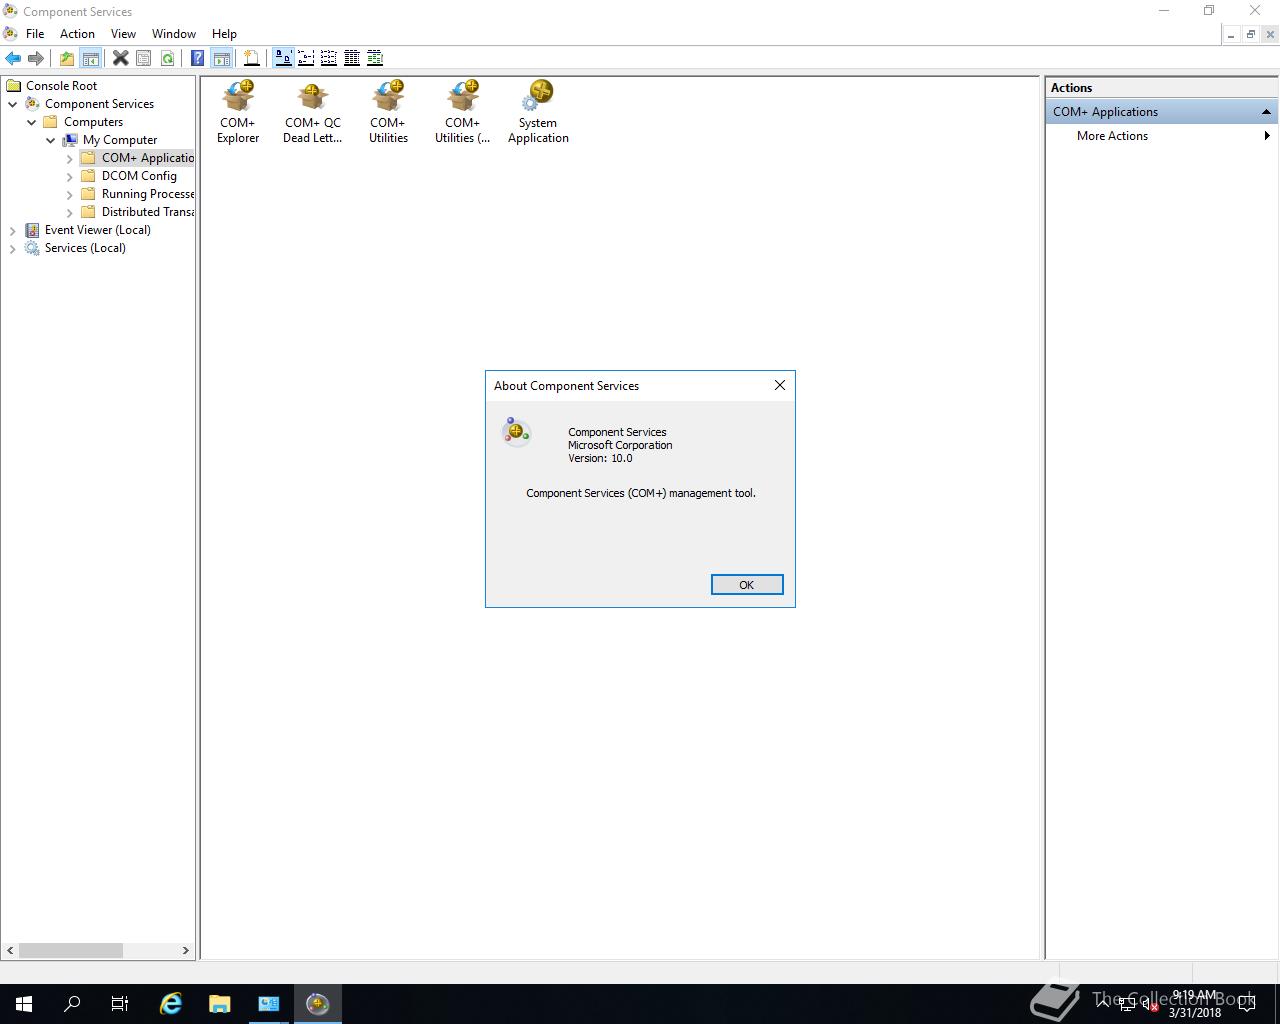
Task: Open File Explorer from the taskbar
Action: tap(220, 1004)
